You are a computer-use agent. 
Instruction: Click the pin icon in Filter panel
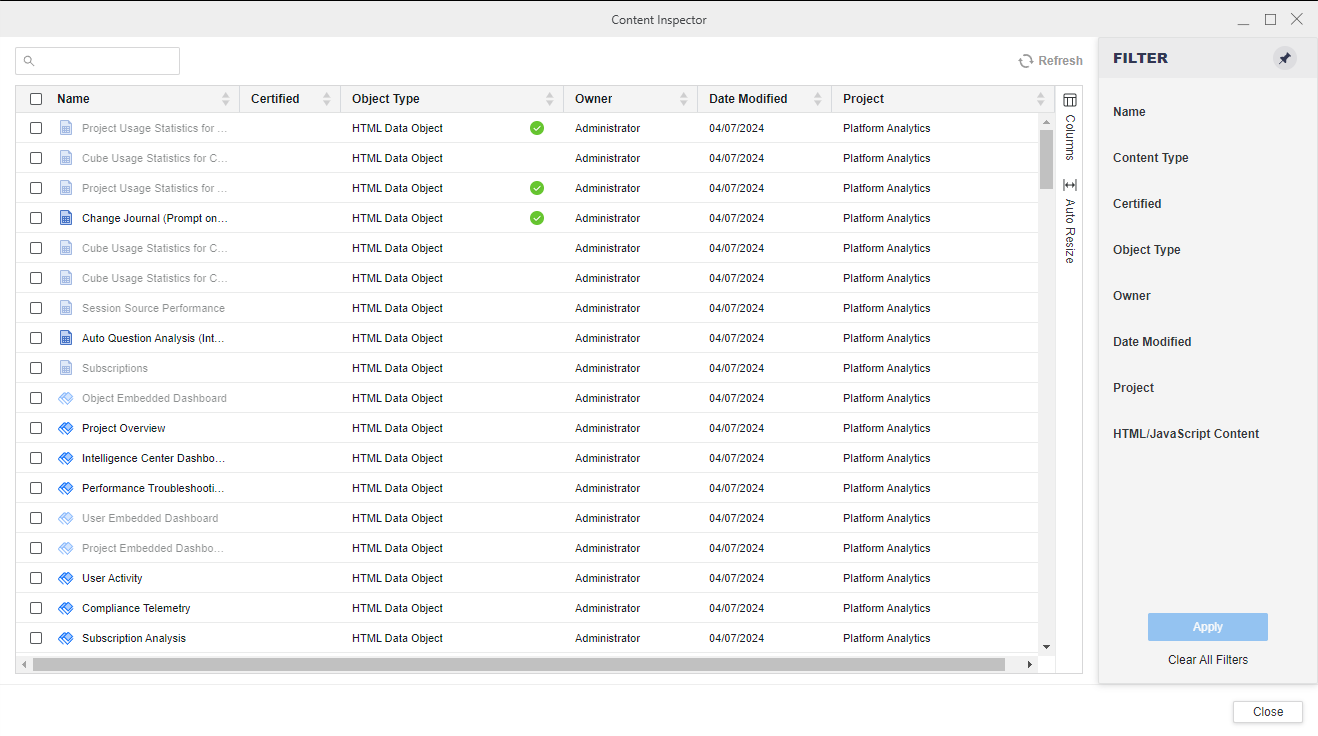(1284, 59)
